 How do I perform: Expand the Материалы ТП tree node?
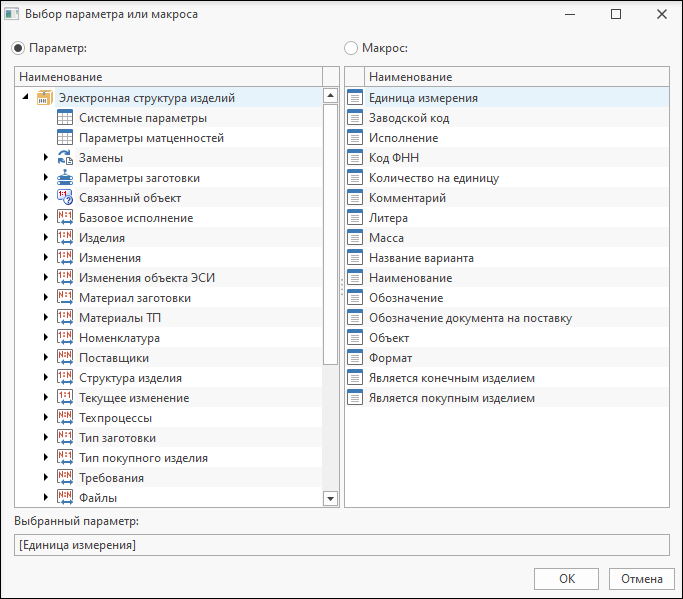(x=46, y=318)
